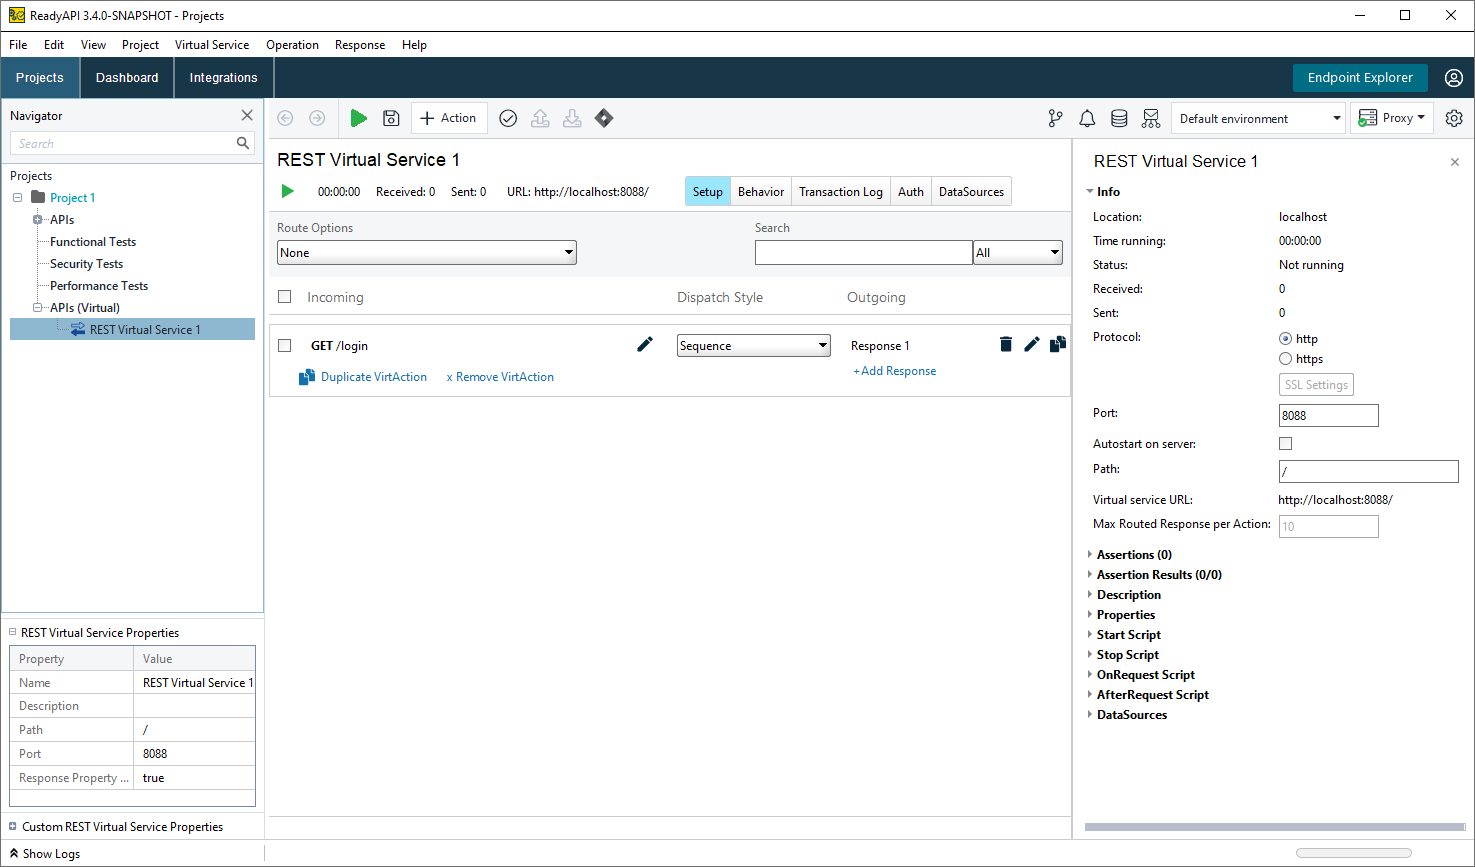
Task: Open the Behavior tab
Action: click(x=761, y=191)
